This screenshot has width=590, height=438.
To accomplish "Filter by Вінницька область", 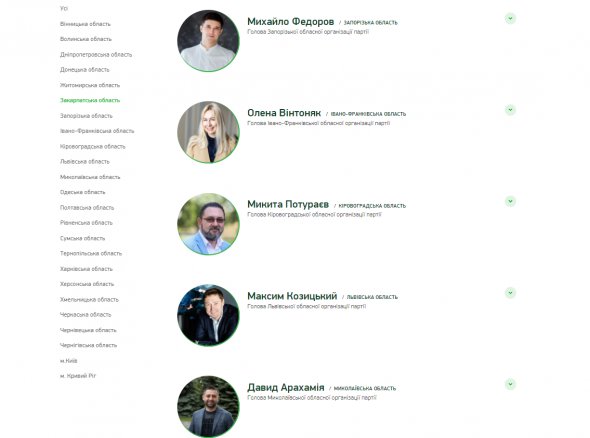I will coord(85,24).
